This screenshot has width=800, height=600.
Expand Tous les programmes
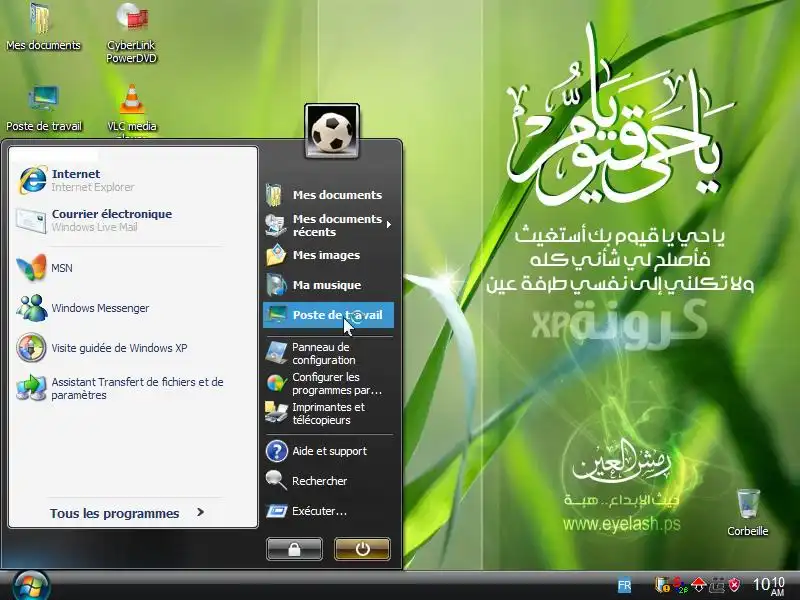coord(127,513)
